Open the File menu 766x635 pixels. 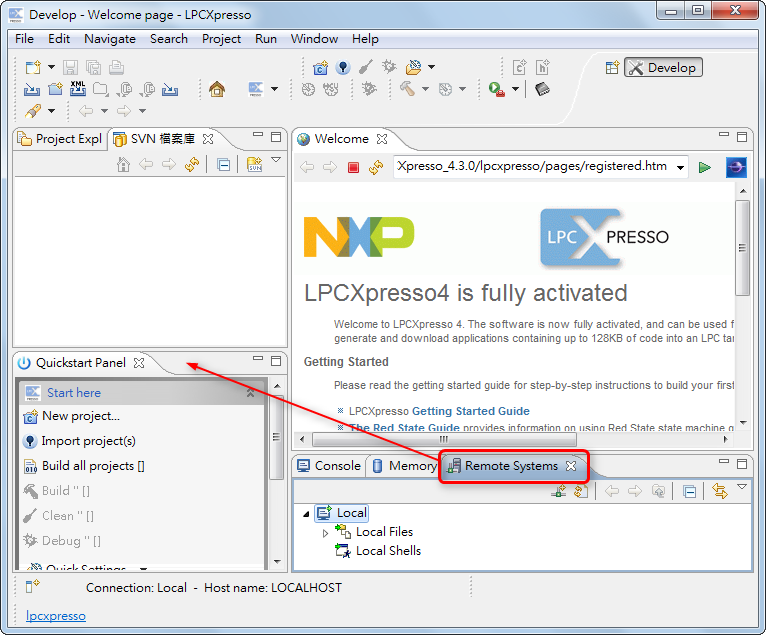pyautogui.click(x=24, y=39)
